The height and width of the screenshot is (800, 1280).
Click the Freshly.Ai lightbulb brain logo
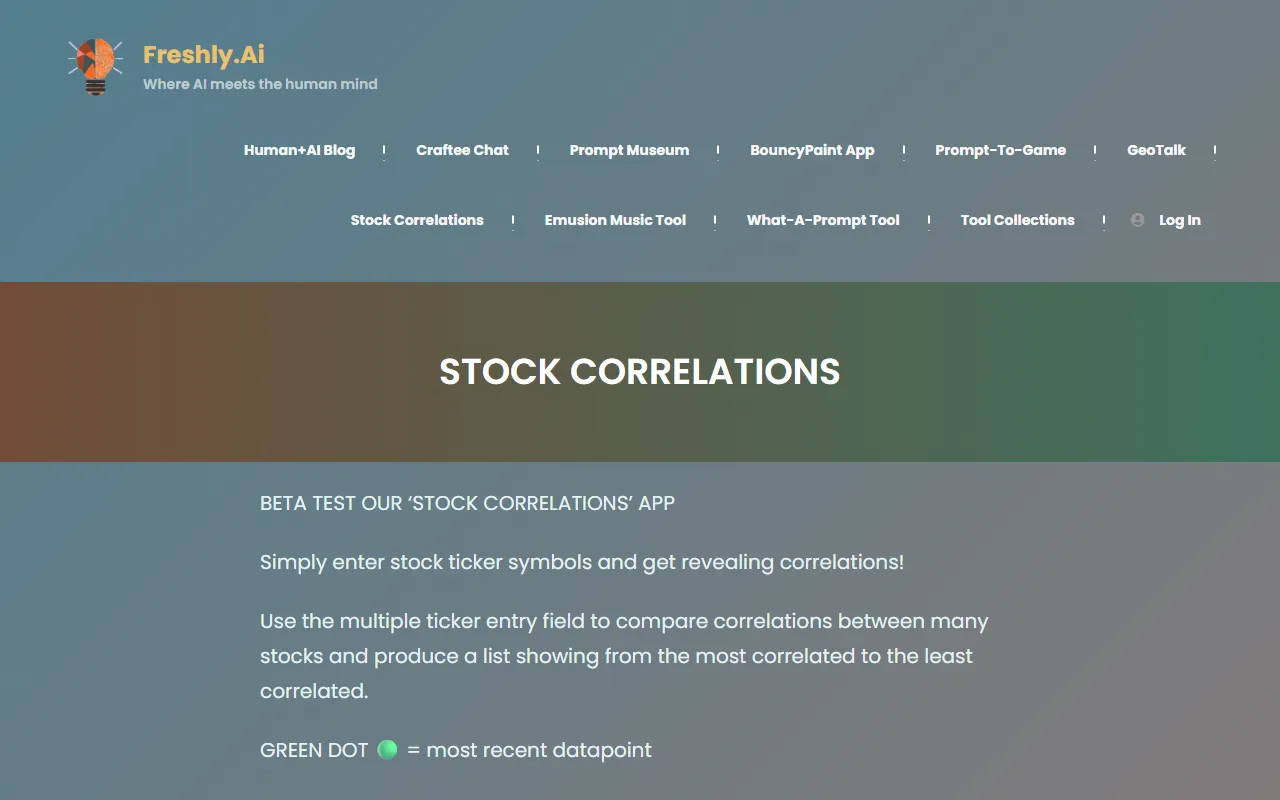tap(95, 66)
